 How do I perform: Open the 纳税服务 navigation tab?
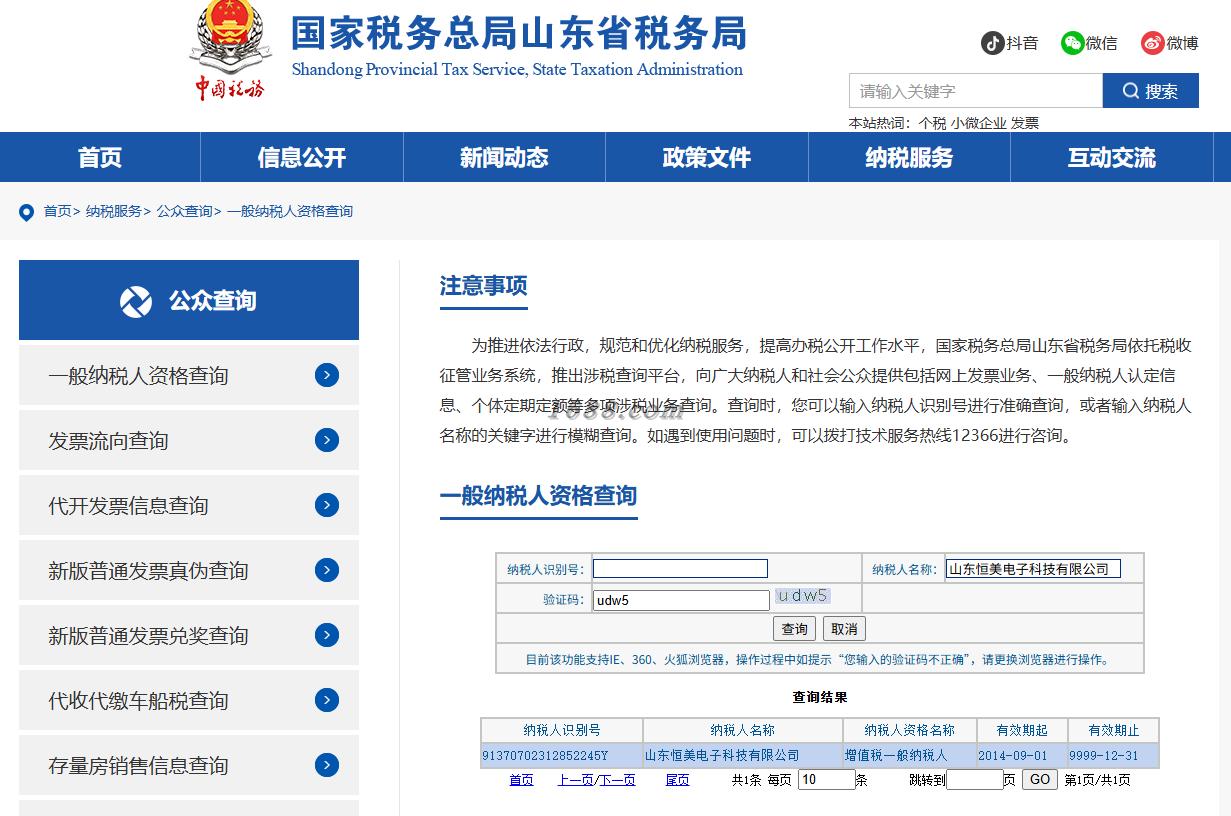pyautogui.click(x=909, y=157)
